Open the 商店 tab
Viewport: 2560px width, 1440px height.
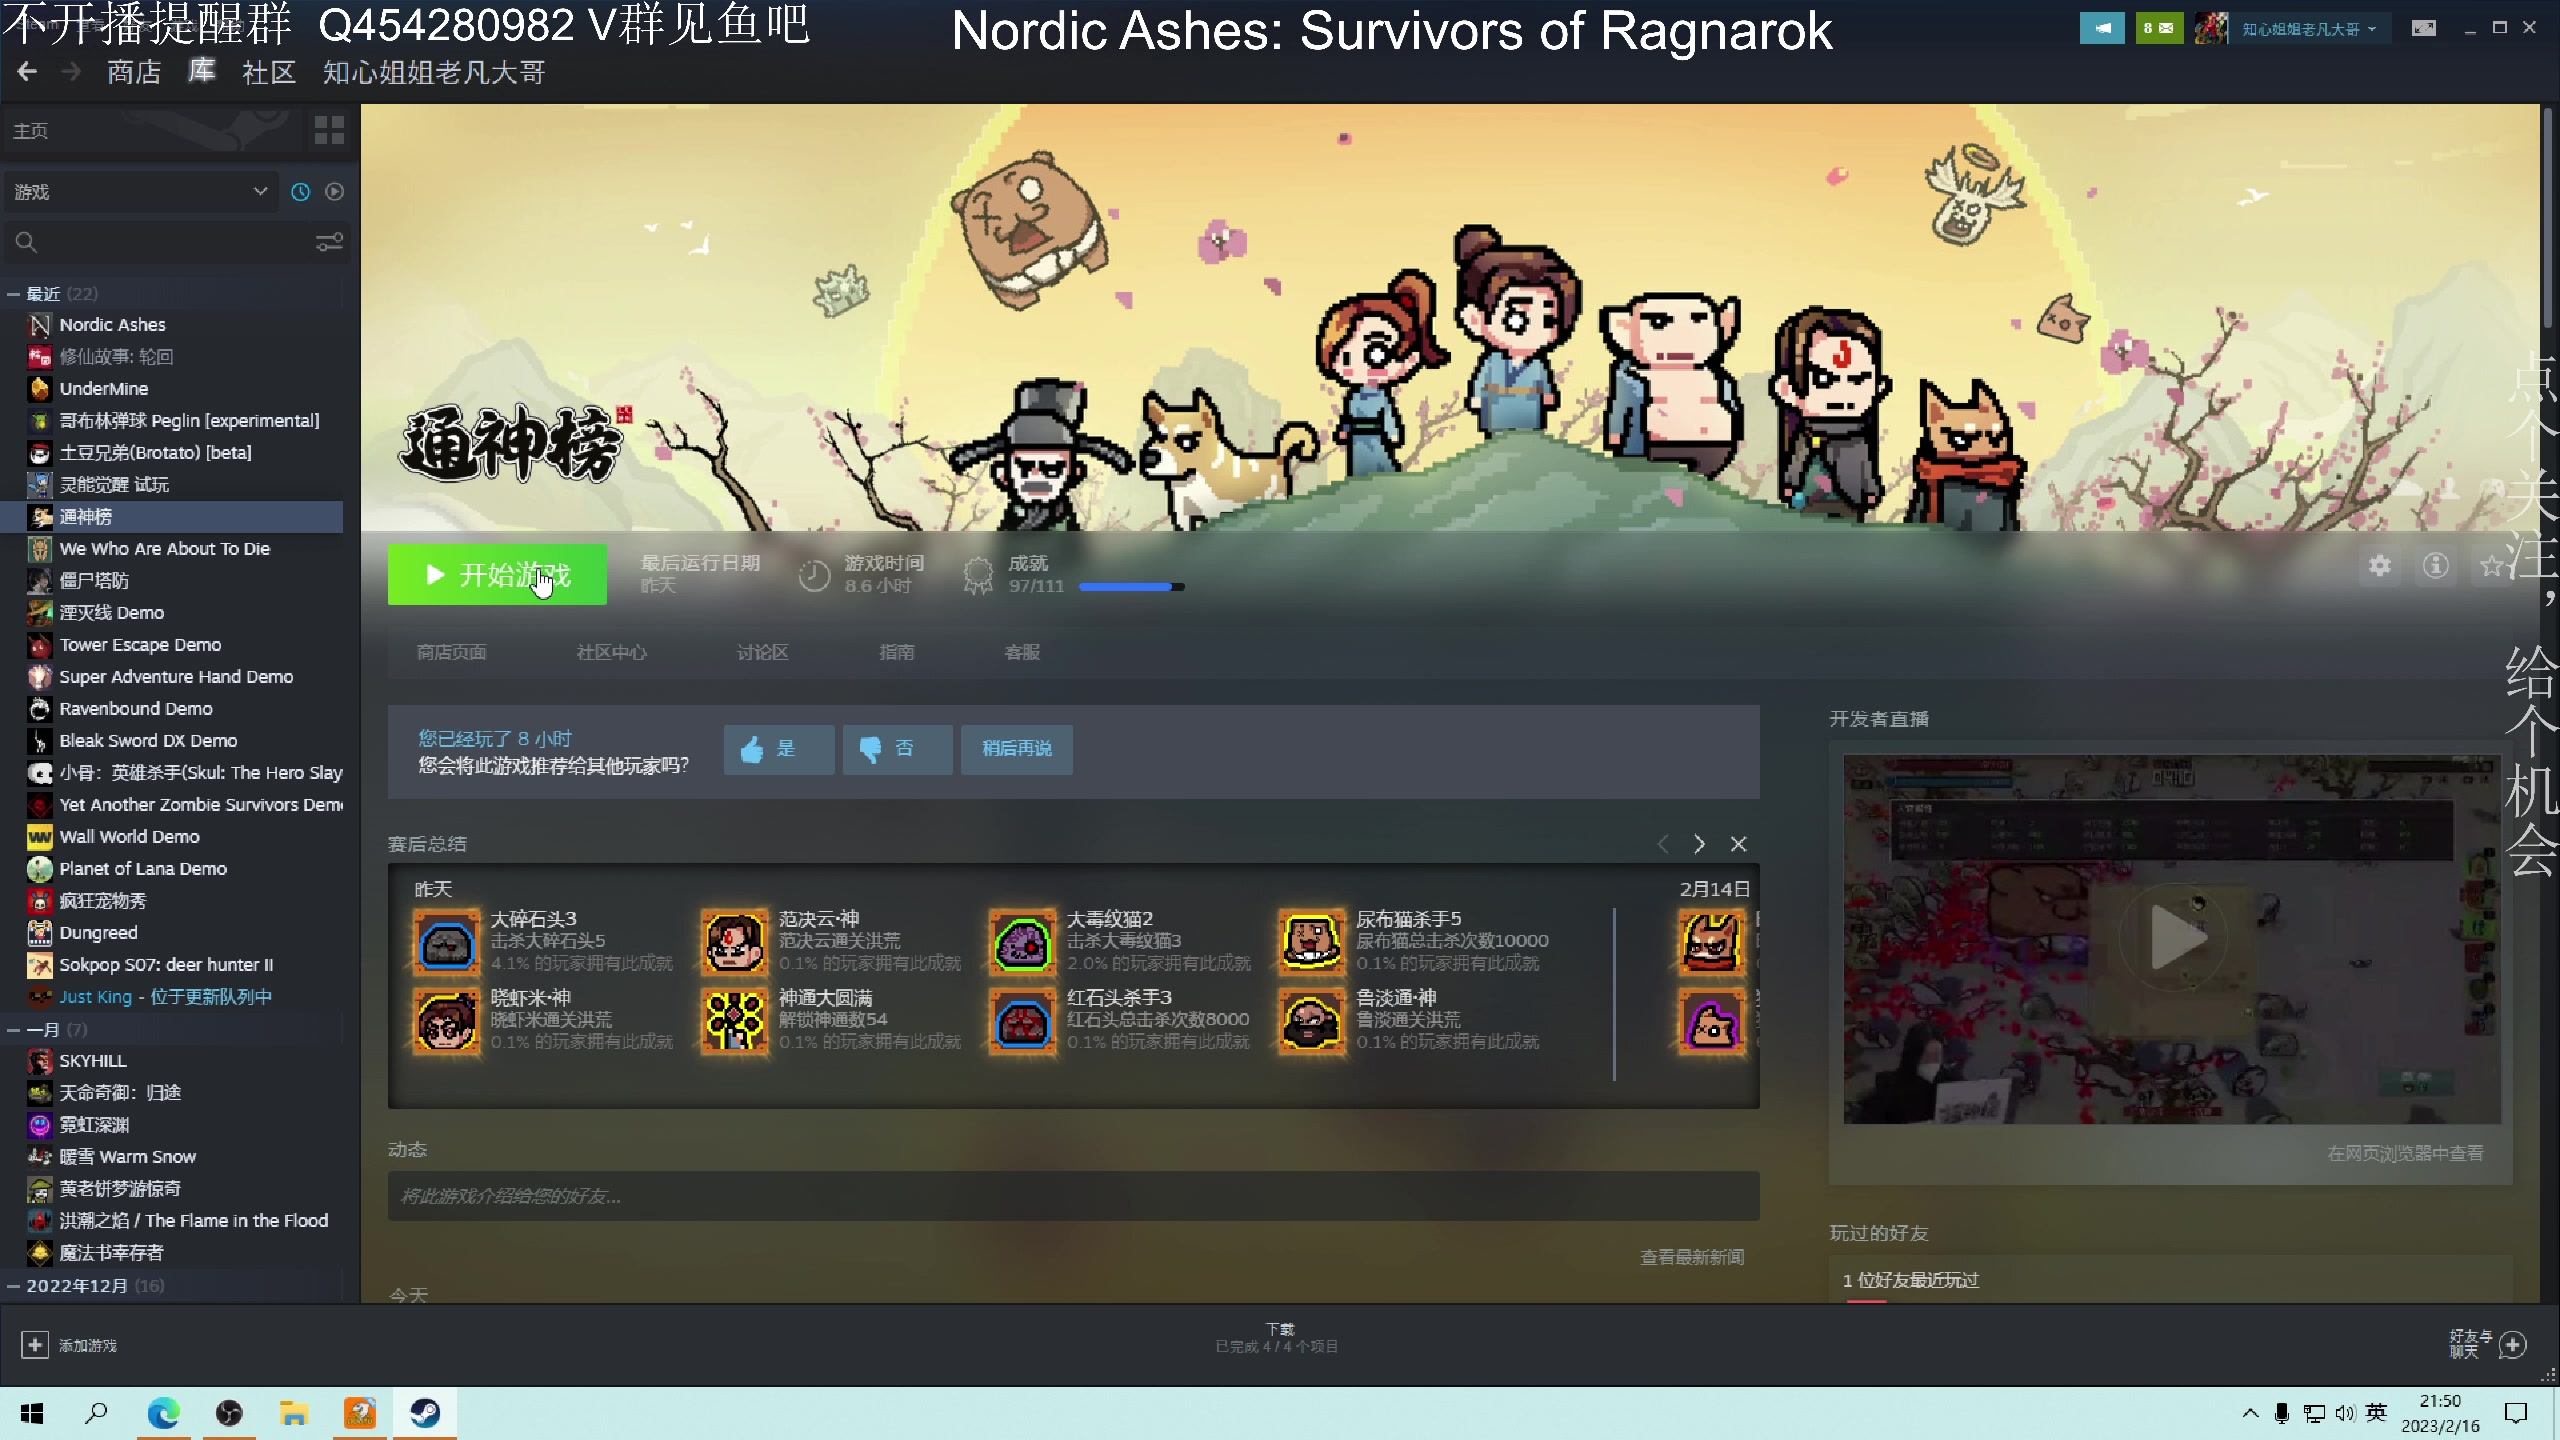pos(134,72)
